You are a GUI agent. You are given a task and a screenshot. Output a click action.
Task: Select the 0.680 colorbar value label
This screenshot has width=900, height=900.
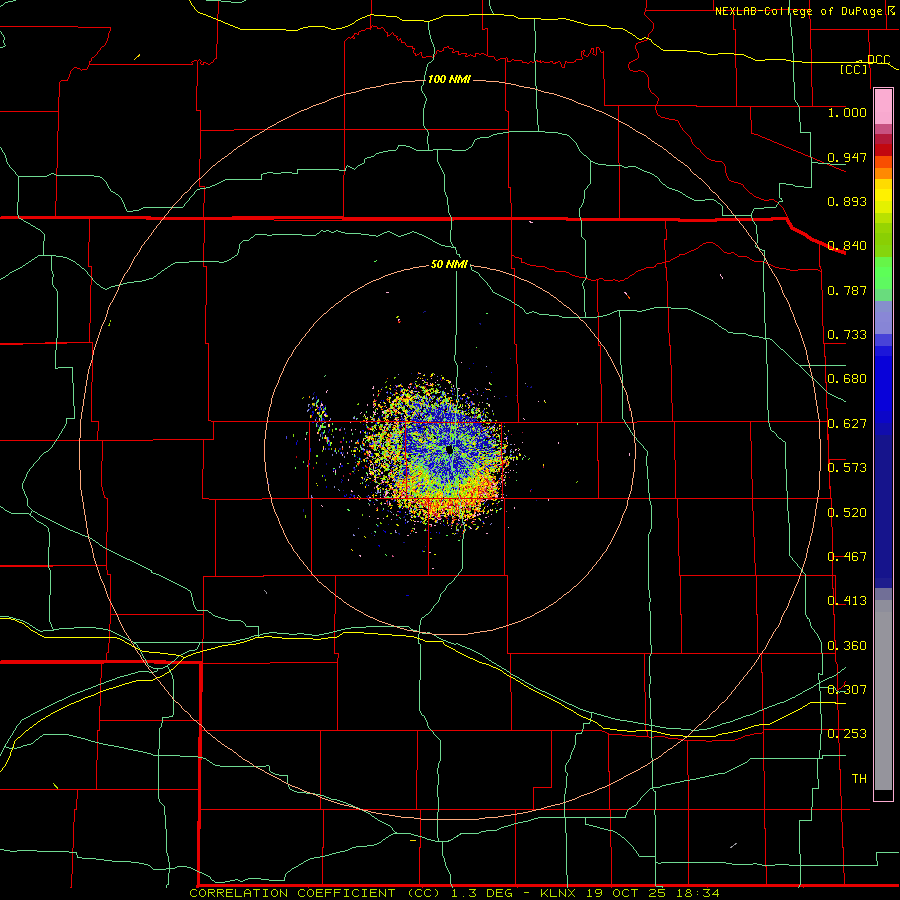click(x=847, y=379)
